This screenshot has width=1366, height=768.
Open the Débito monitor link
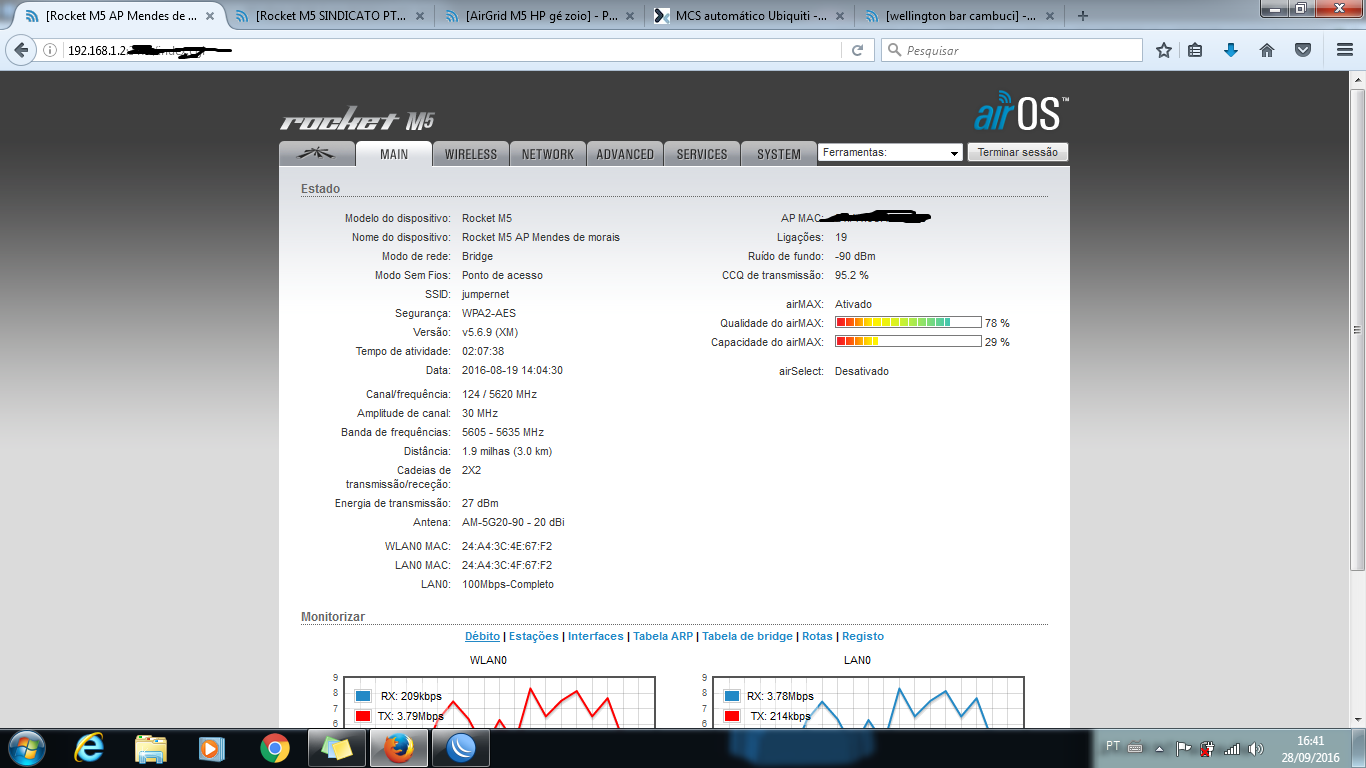tap(482, 636)
